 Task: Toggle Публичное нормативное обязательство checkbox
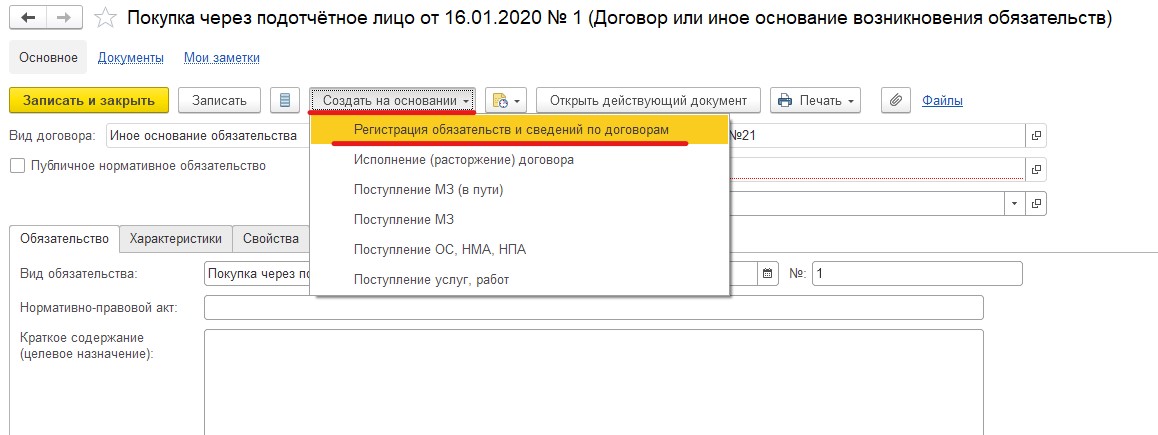click(x=18, y=166)
